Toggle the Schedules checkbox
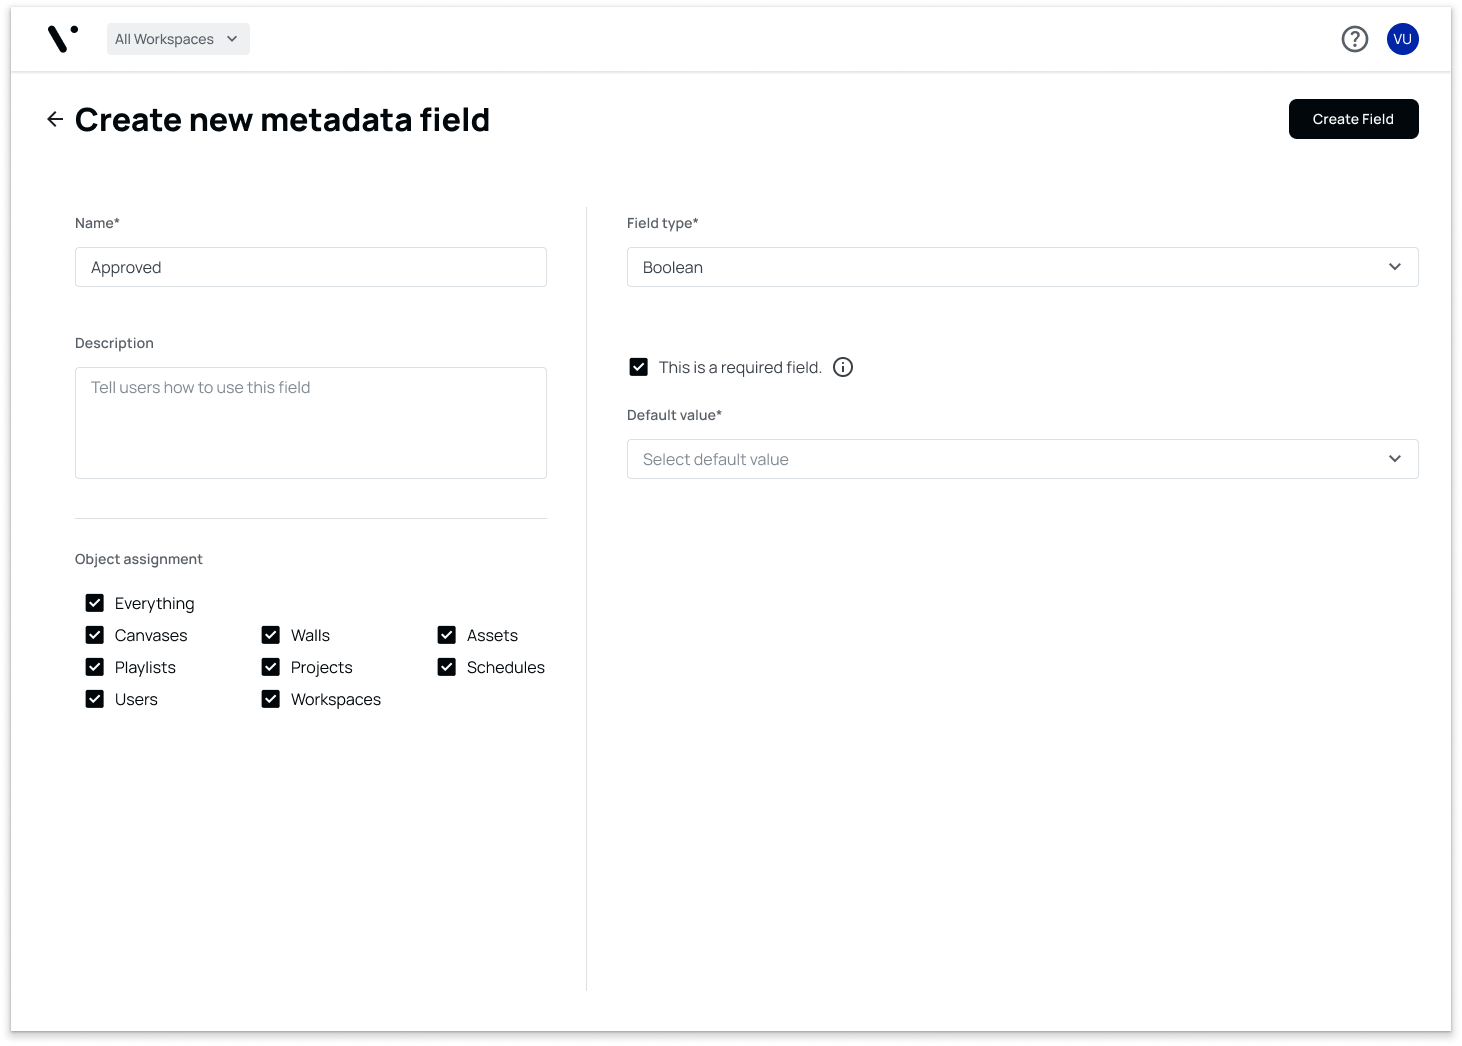The image size is (1462, 1046). [x=447, y=667]
